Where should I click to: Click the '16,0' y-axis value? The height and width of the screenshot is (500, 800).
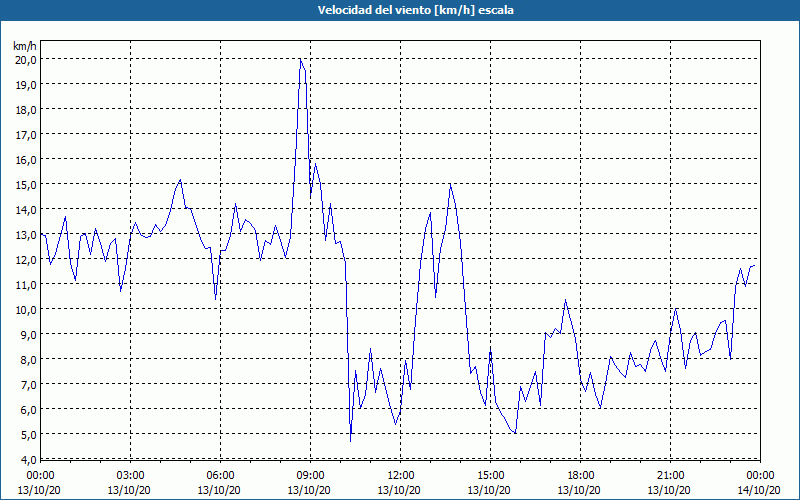pyautogui.click(x=26, y=160)
